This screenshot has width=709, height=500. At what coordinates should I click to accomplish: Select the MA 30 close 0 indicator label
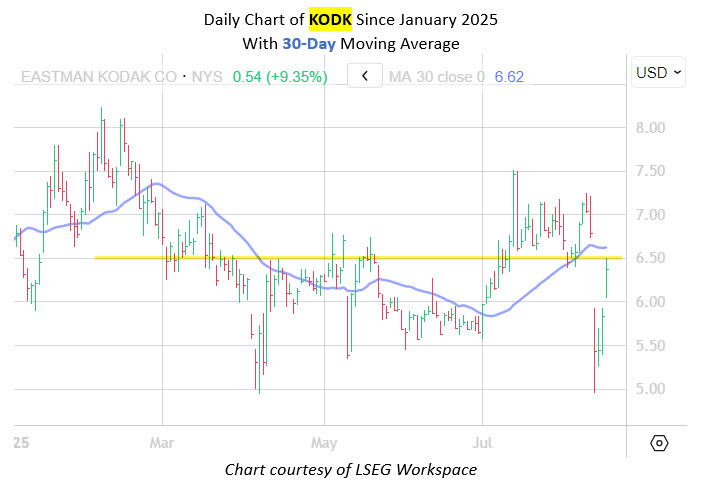(437, 77)
